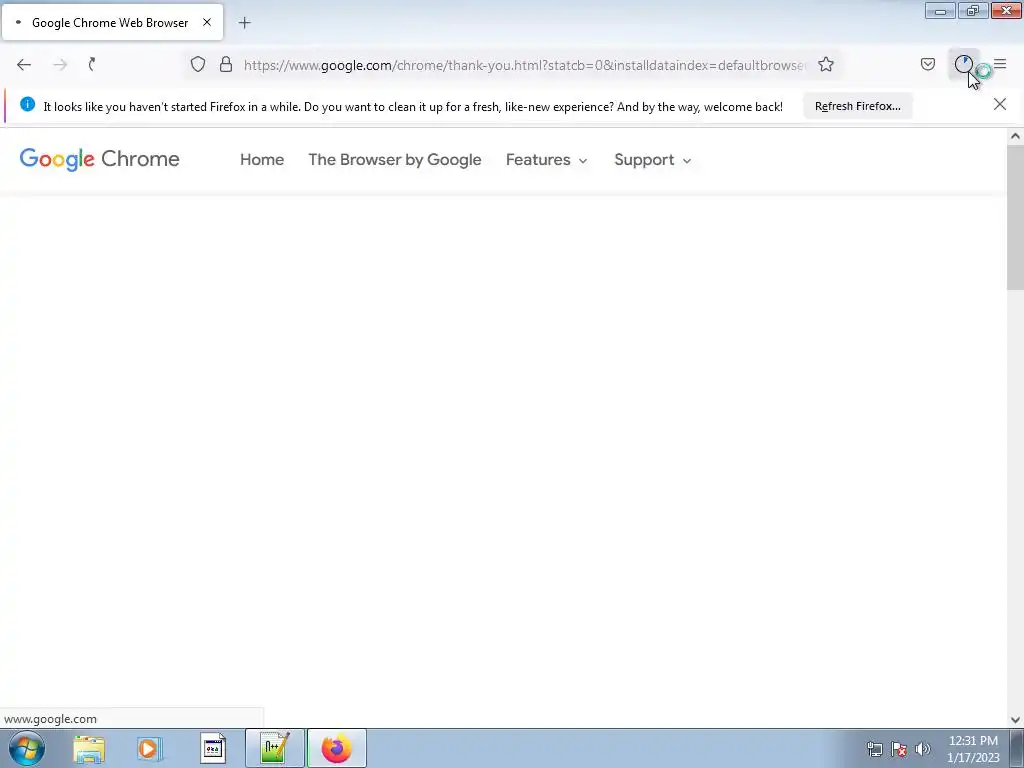The image size is (1024, 768).
Task: Open Action Center flag icon
Action: coord(899,749)
